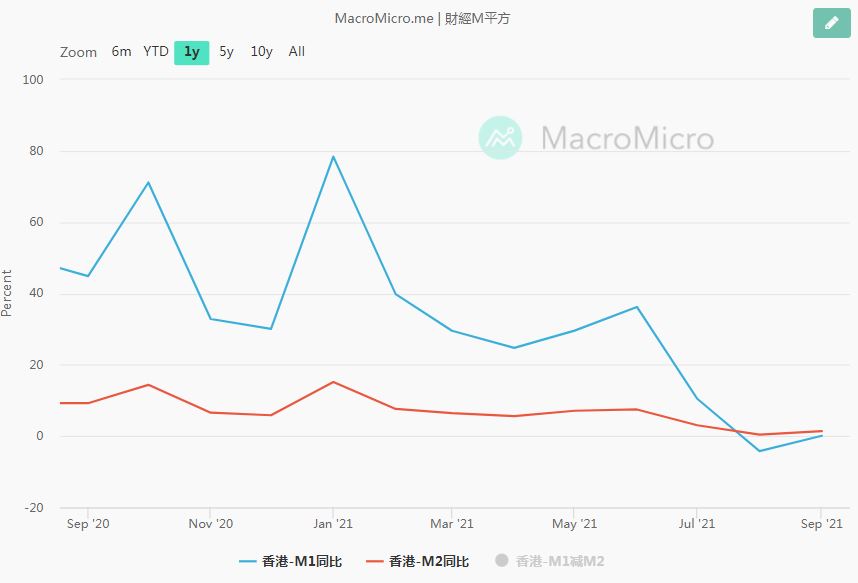Click the MacroMicro watermark text
This screenshot has width=858, height=583.
click(x=627, y=138)
